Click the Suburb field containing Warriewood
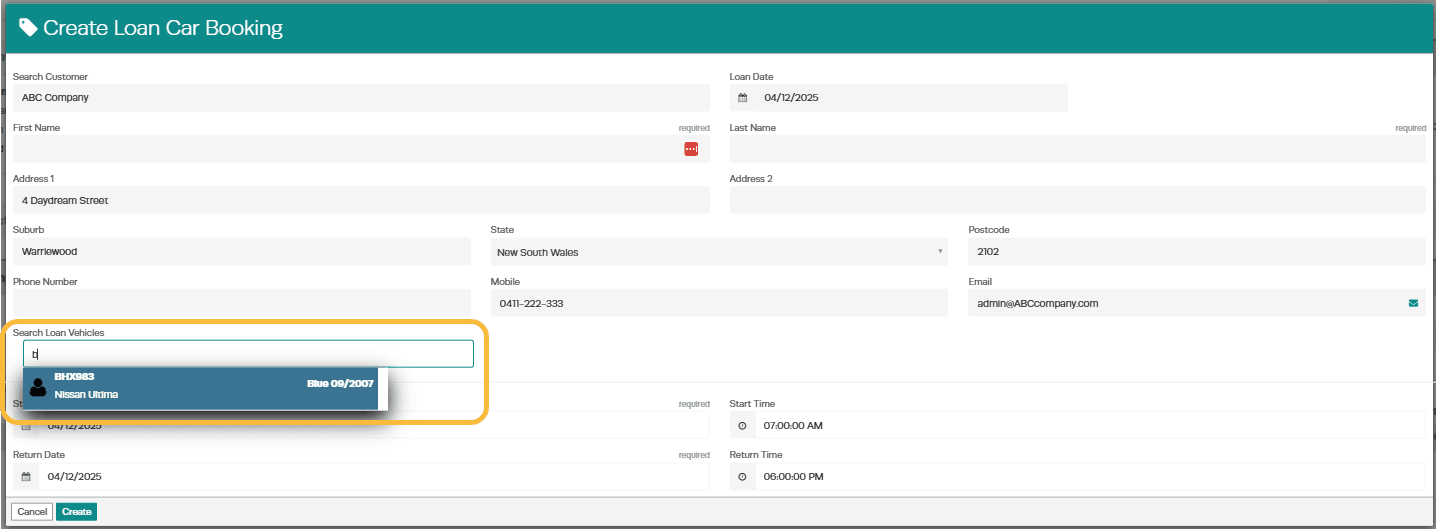Screen dimensions: 1436x529 pos(241,252)
